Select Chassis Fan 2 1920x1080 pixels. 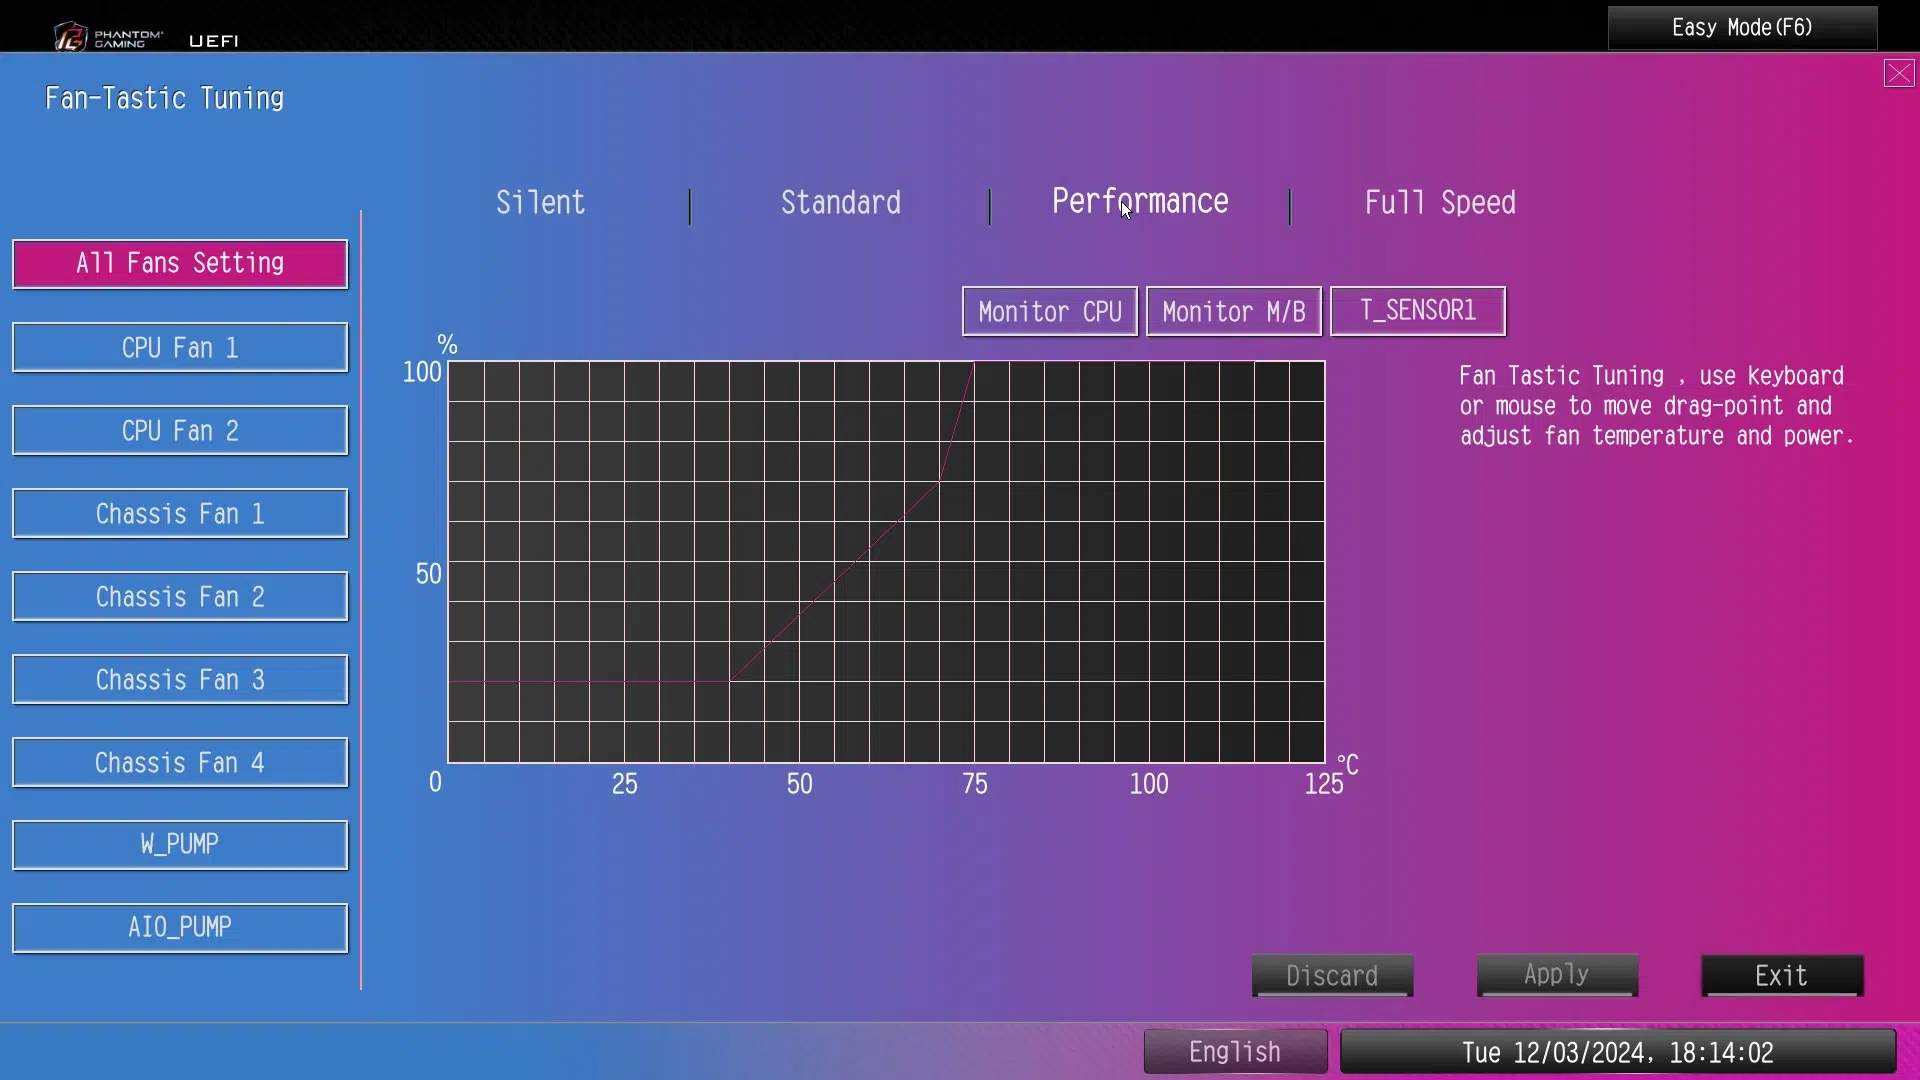coord(180,596)
